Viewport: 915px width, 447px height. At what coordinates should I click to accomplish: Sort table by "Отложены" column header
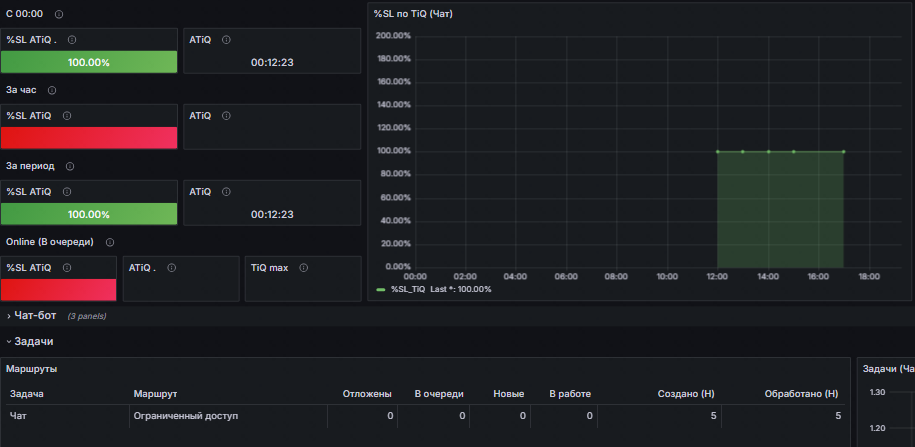[x=367, y=394]
